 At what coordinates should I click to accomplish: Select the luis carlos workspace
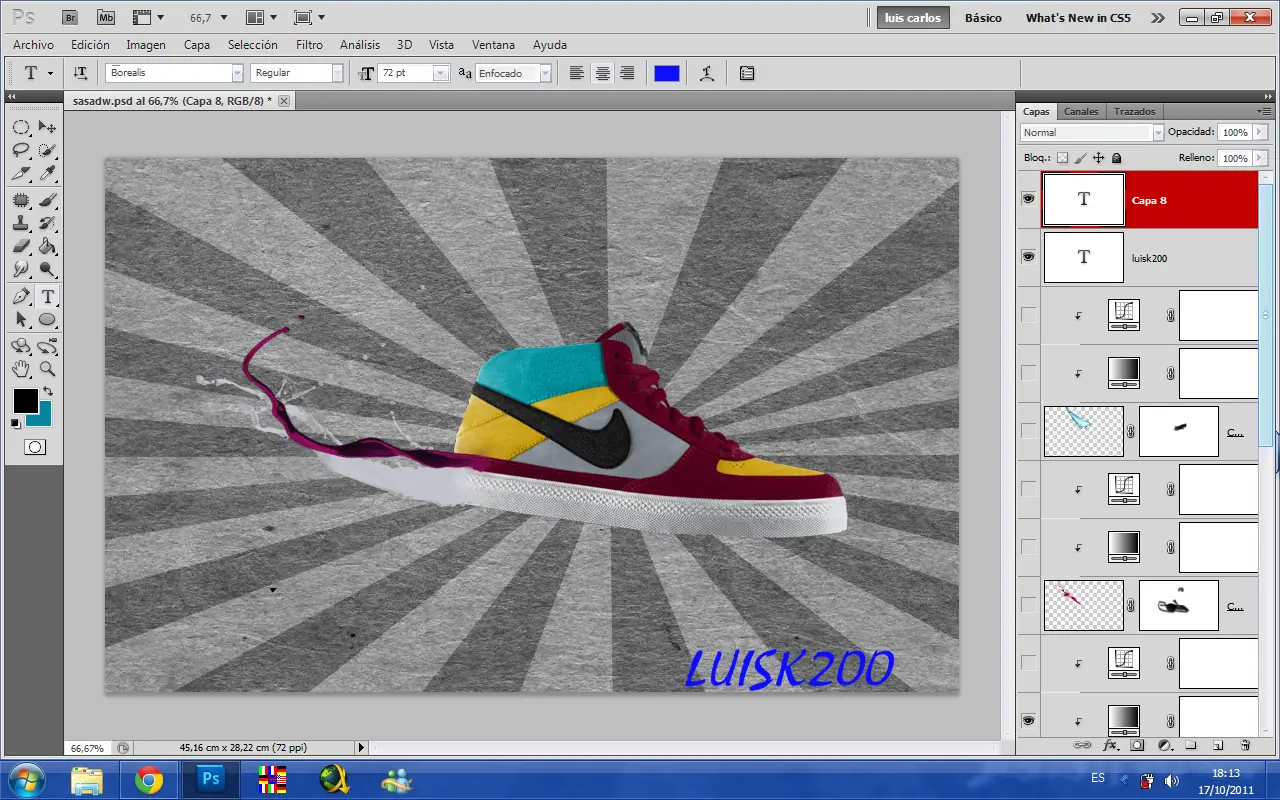click(913, 18)
